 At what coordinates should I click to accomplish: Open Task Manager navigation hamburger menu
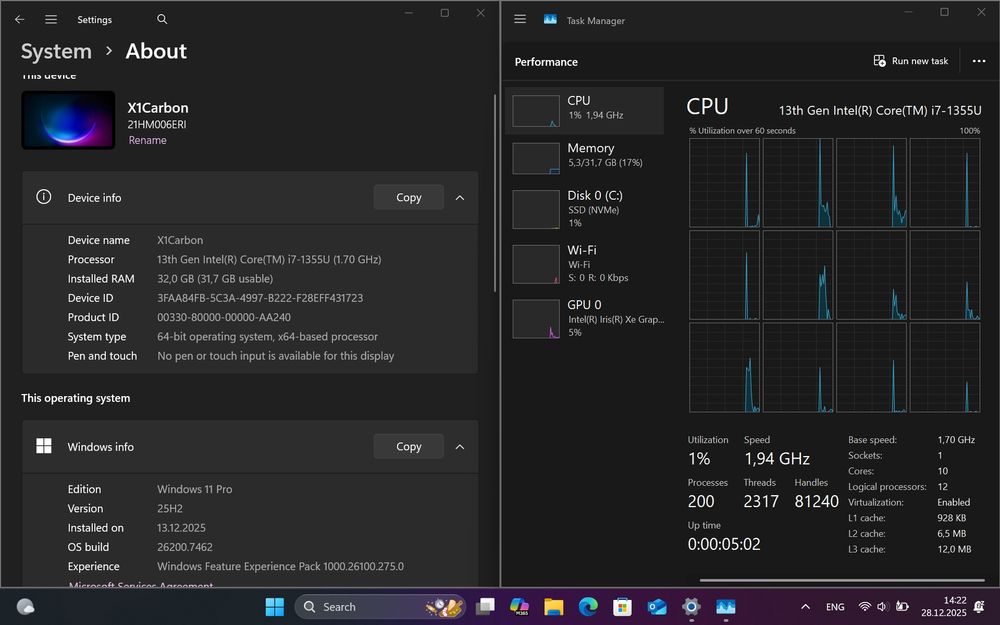click(x=520, y=19)
